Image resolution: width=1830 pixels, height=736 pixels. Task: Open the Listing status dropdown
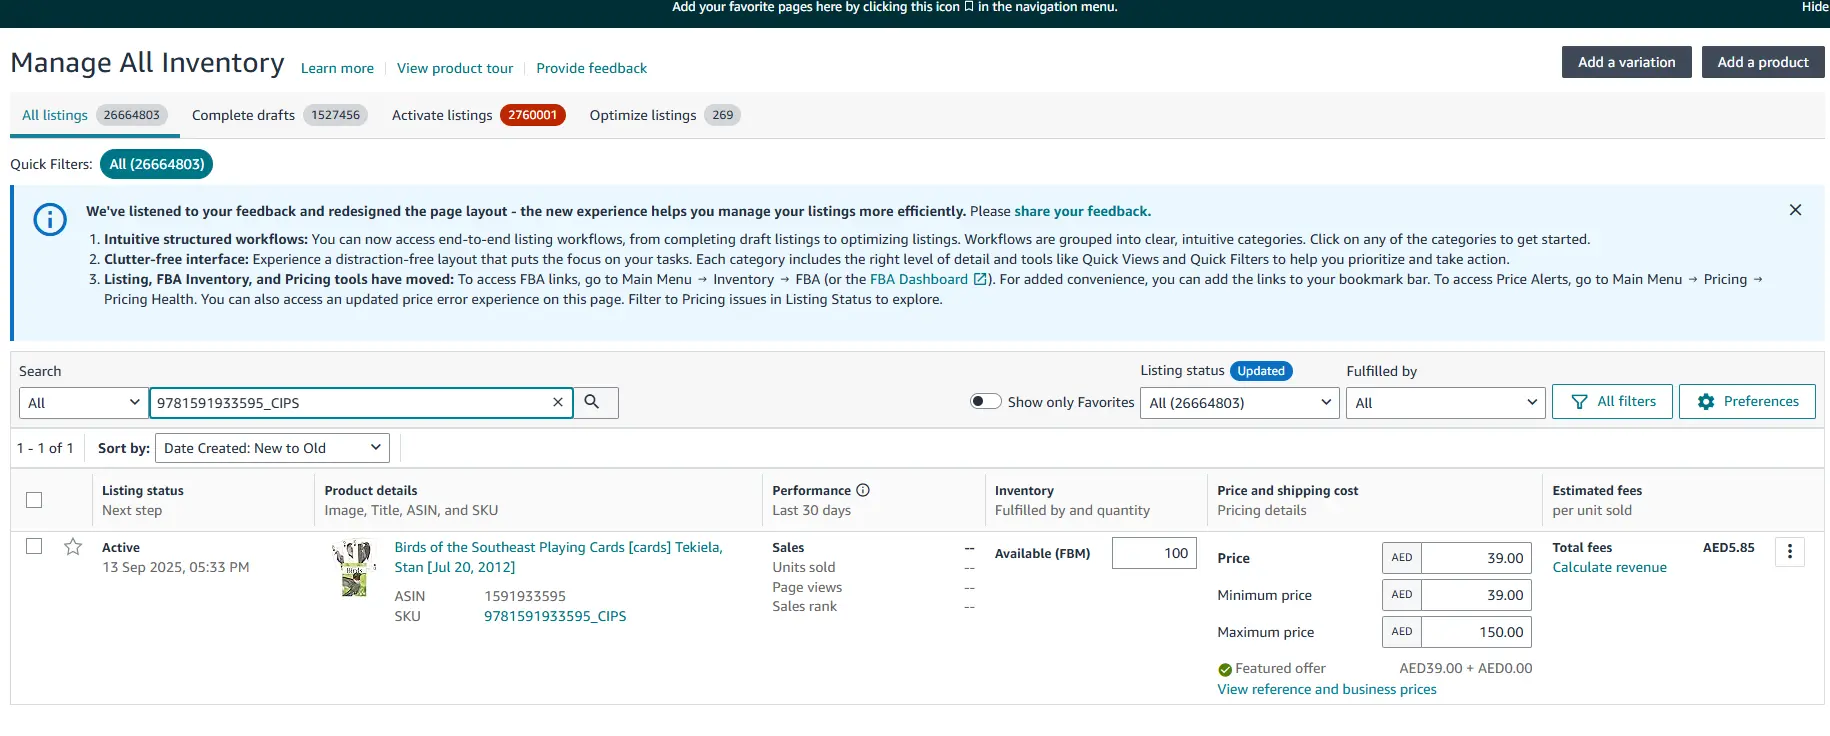point(1239,403)
